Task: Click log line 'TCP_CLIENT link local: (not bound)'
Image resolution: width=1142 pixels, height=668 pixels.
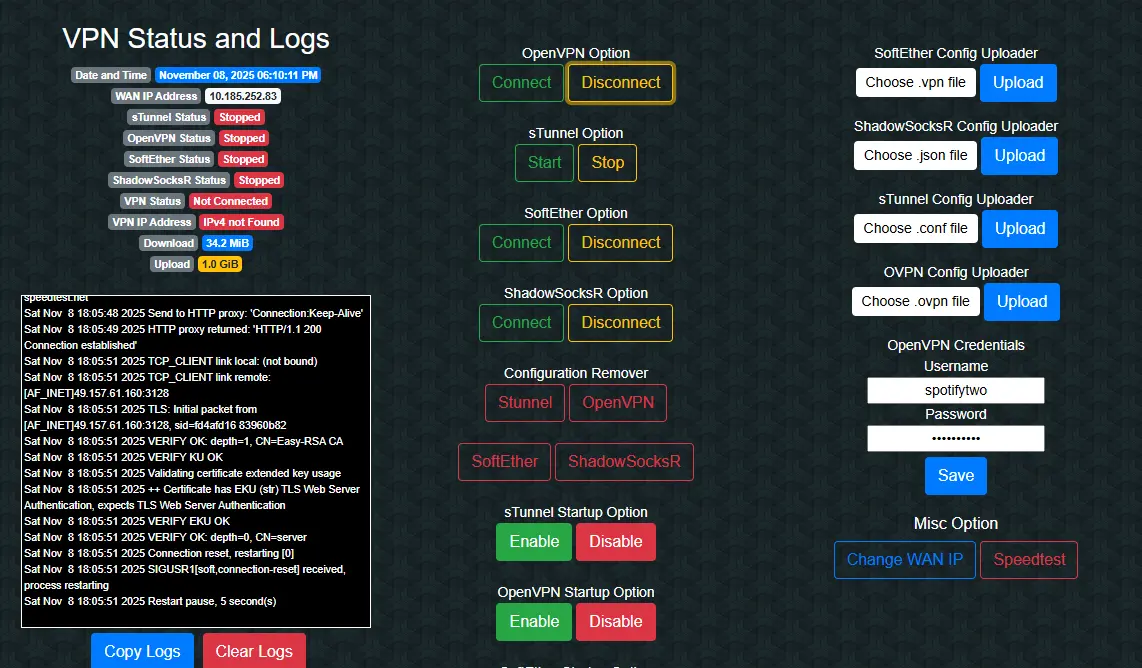Action: [170, 361]
